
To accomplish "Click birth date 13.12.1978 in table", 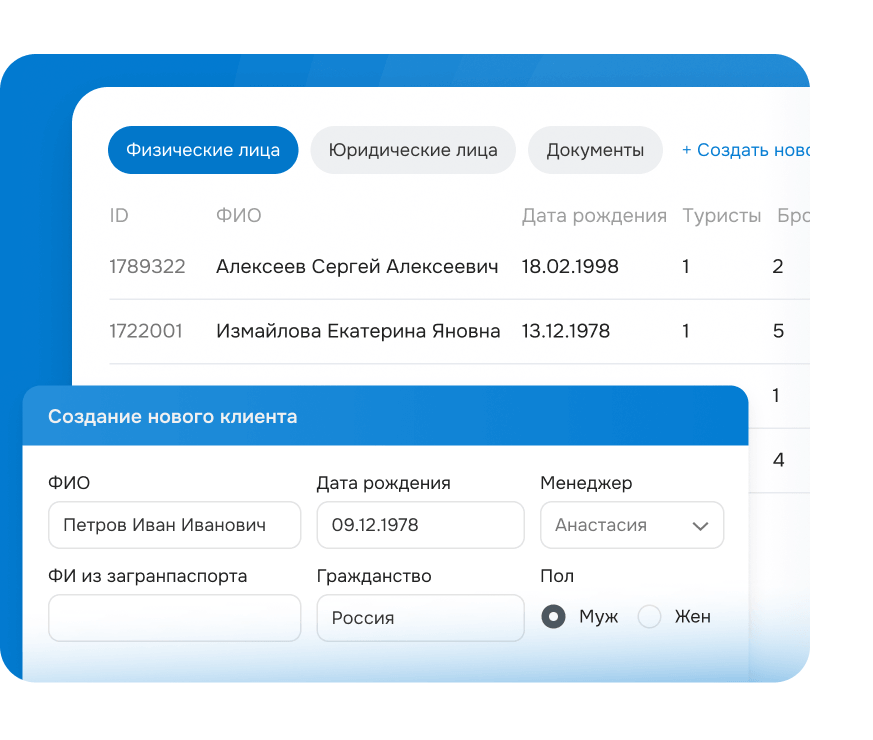I will click(566, 331).
